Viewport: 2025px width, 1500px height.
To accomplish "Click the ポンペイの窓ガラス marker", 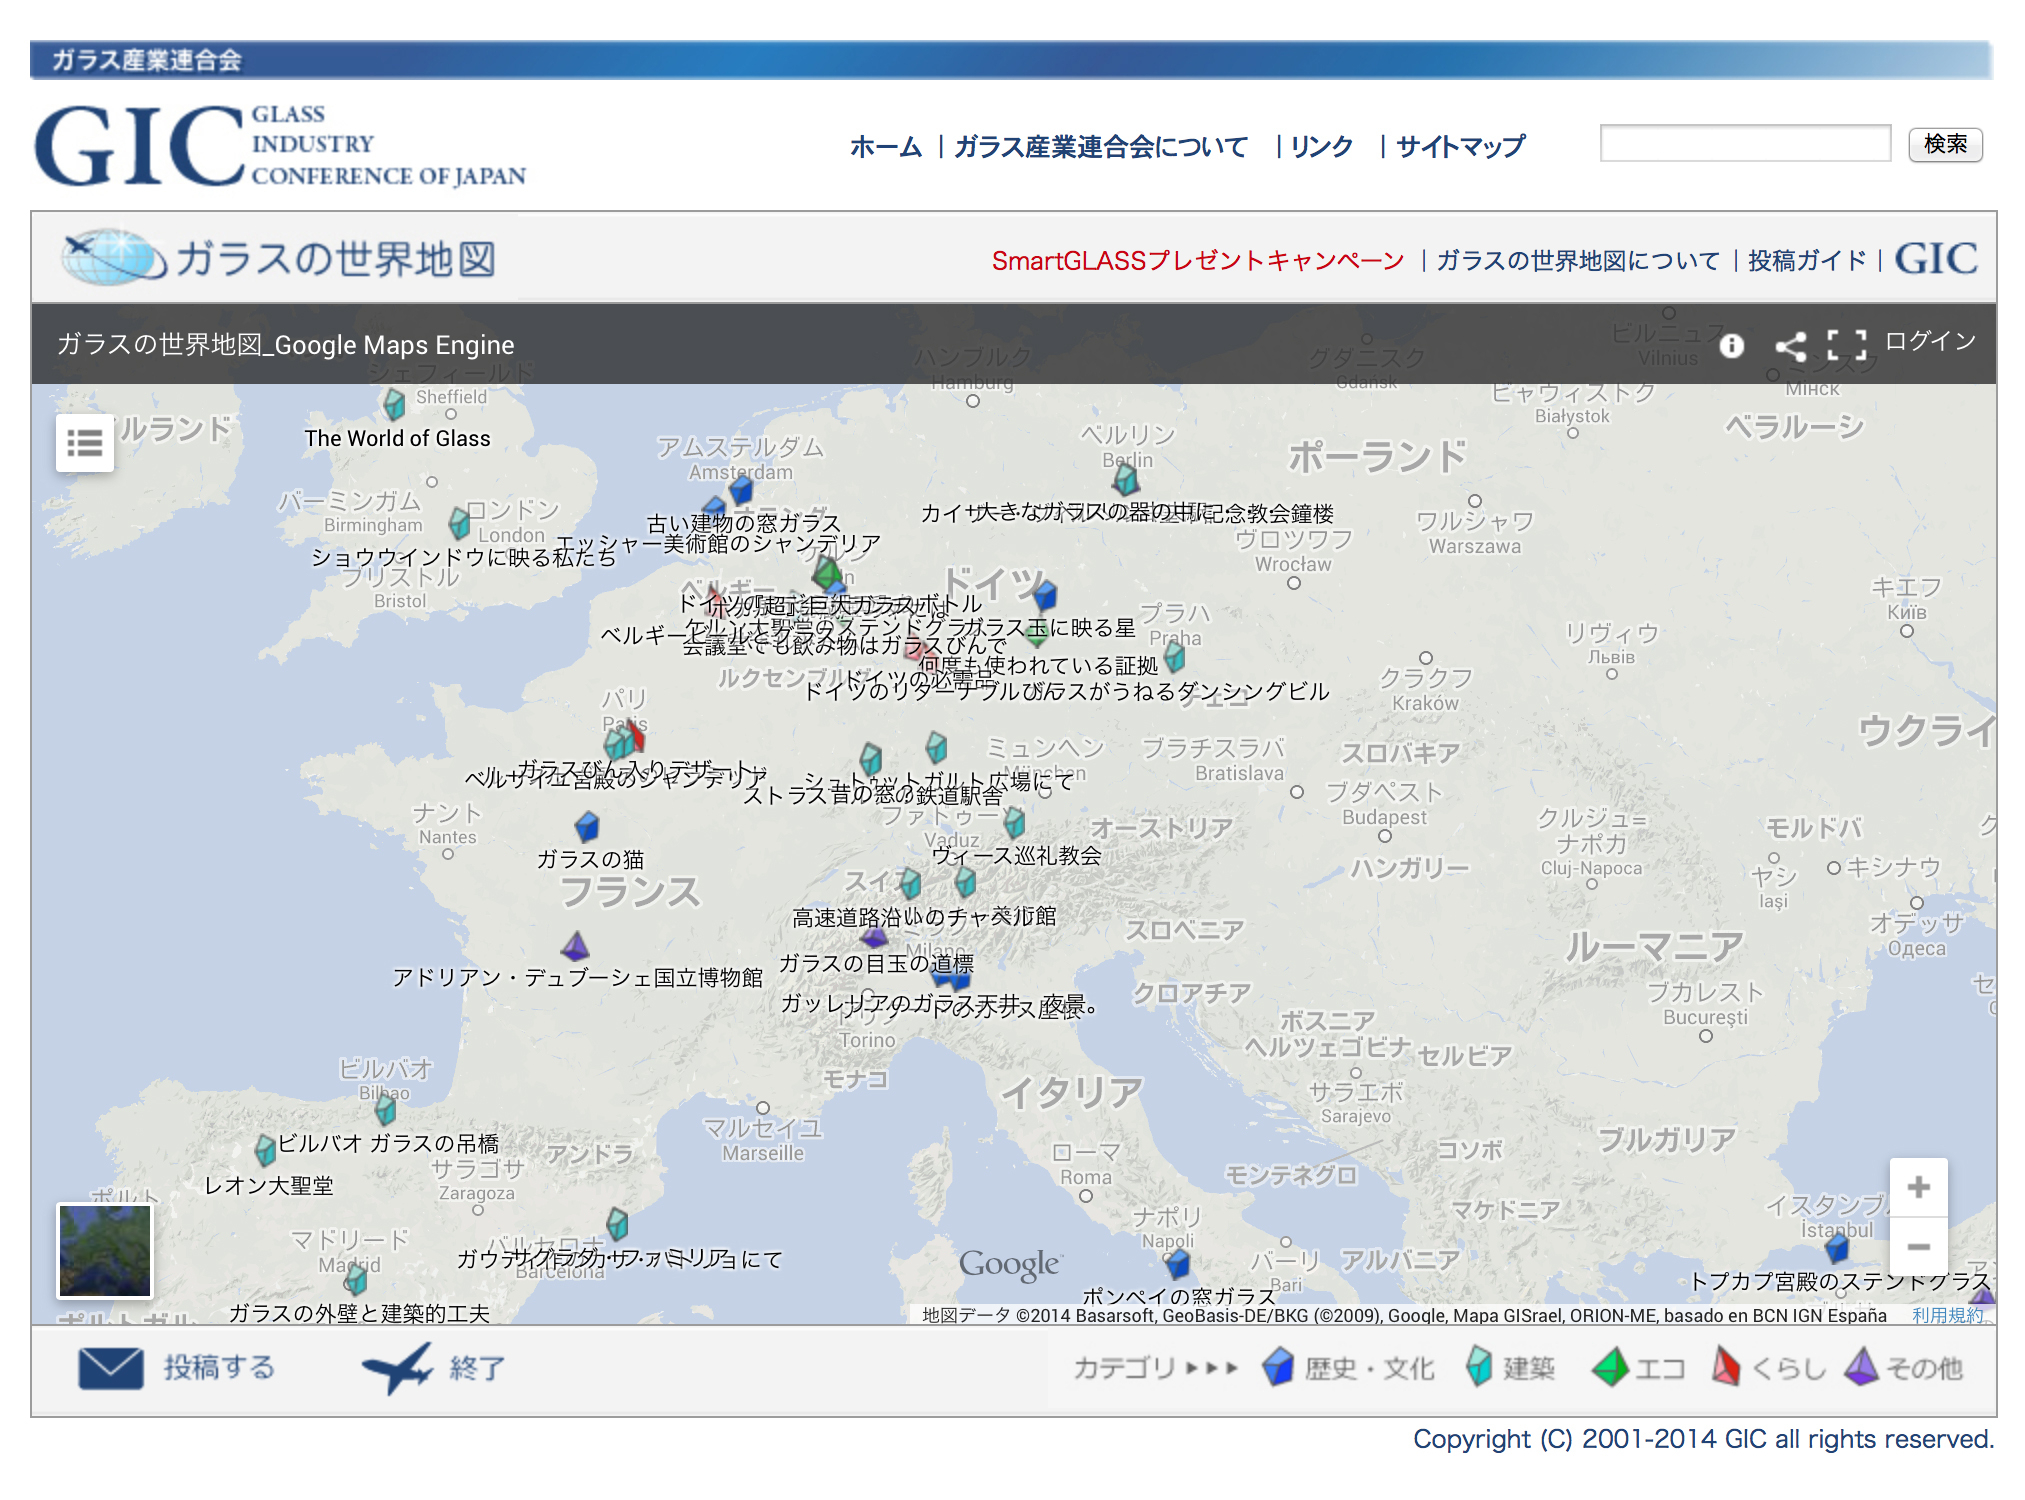I will click(1179, 1264).
